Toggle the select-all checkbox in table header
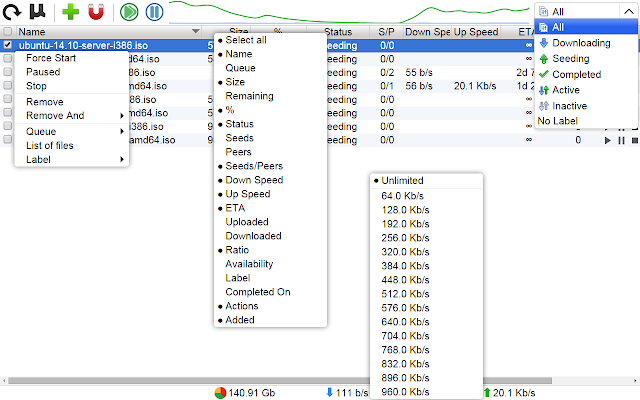The image size is (640, 400). click(x=7, y=31)
